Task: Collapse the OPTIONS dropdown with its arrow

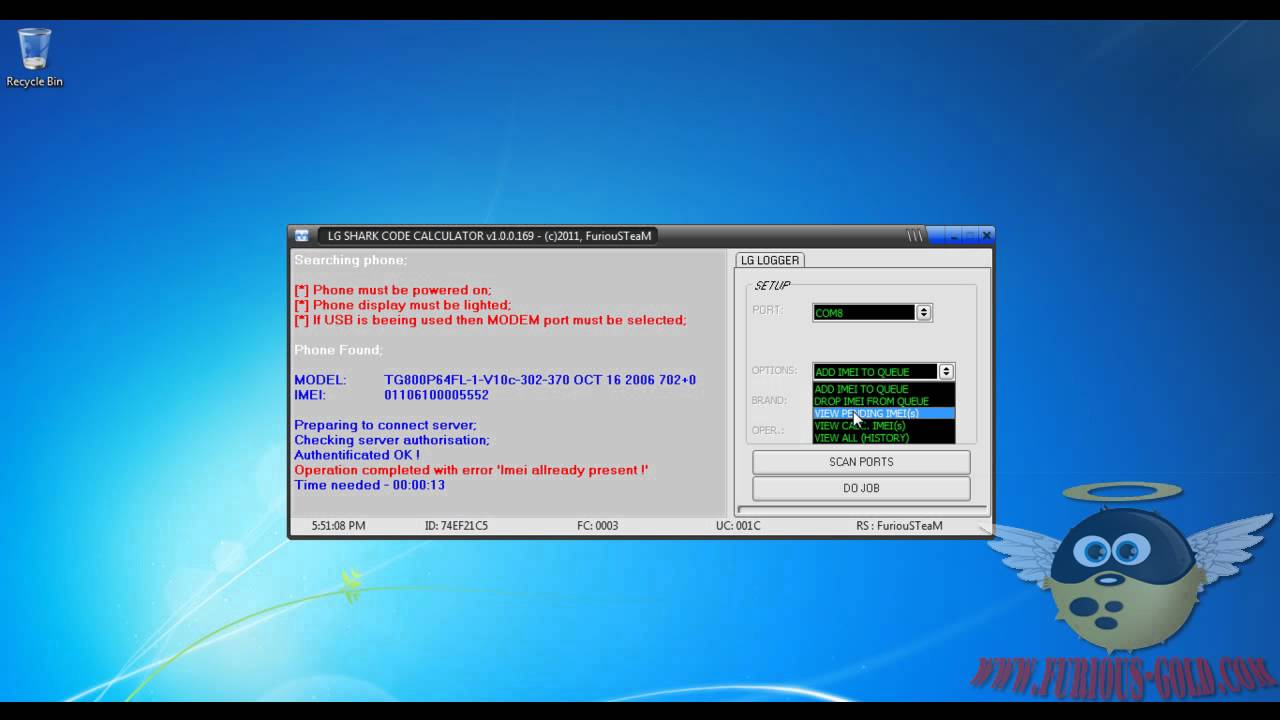Action: point(946,372)
